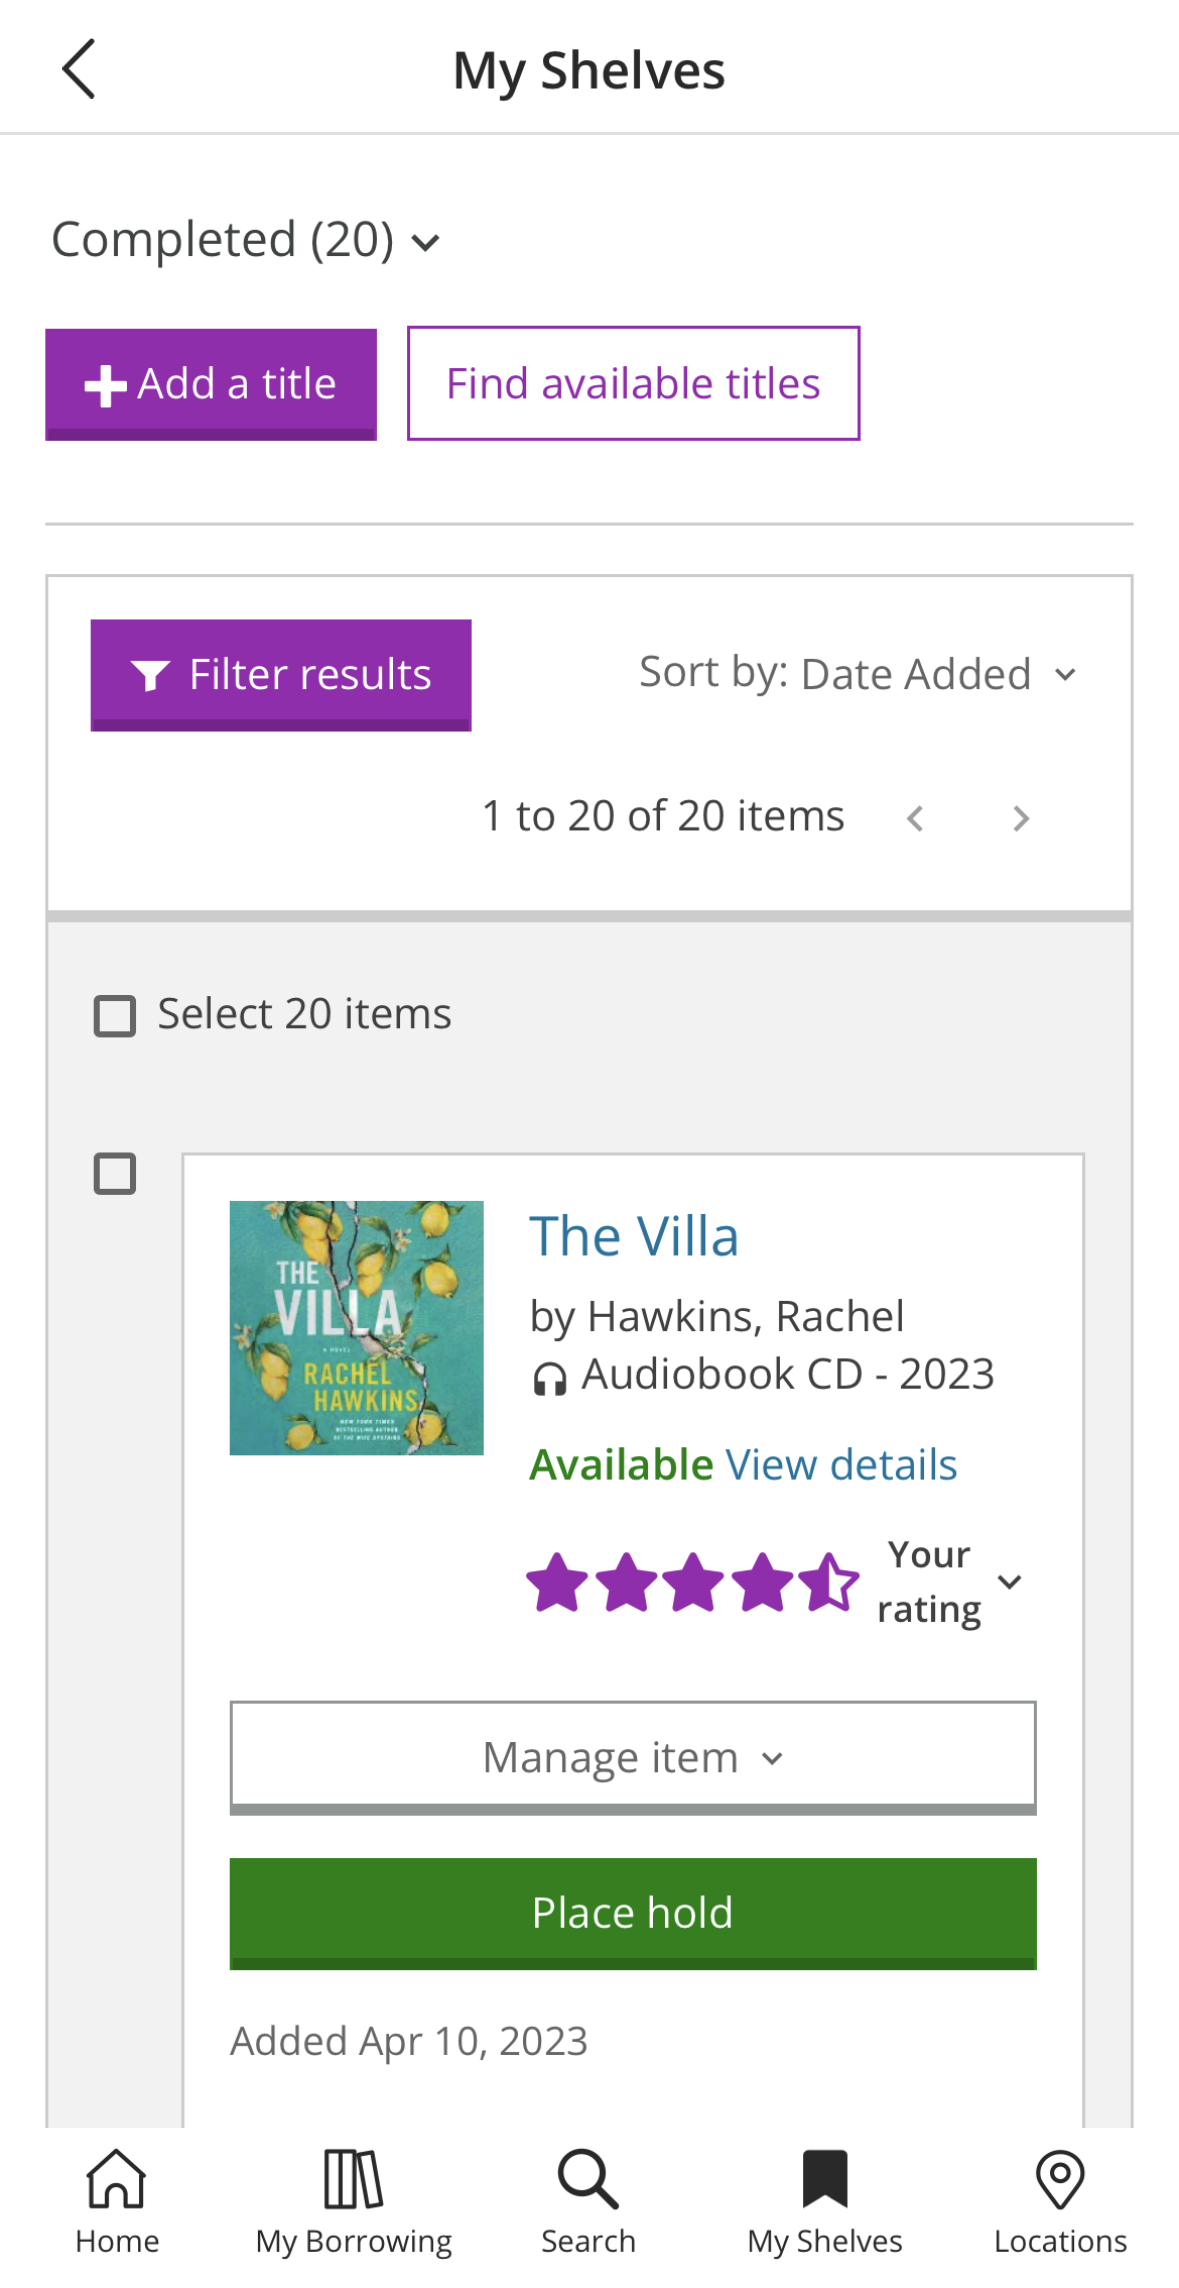Screen dimensions: 1179x2288
Task: Open My Borrowing books icon
Action: 353,2178
